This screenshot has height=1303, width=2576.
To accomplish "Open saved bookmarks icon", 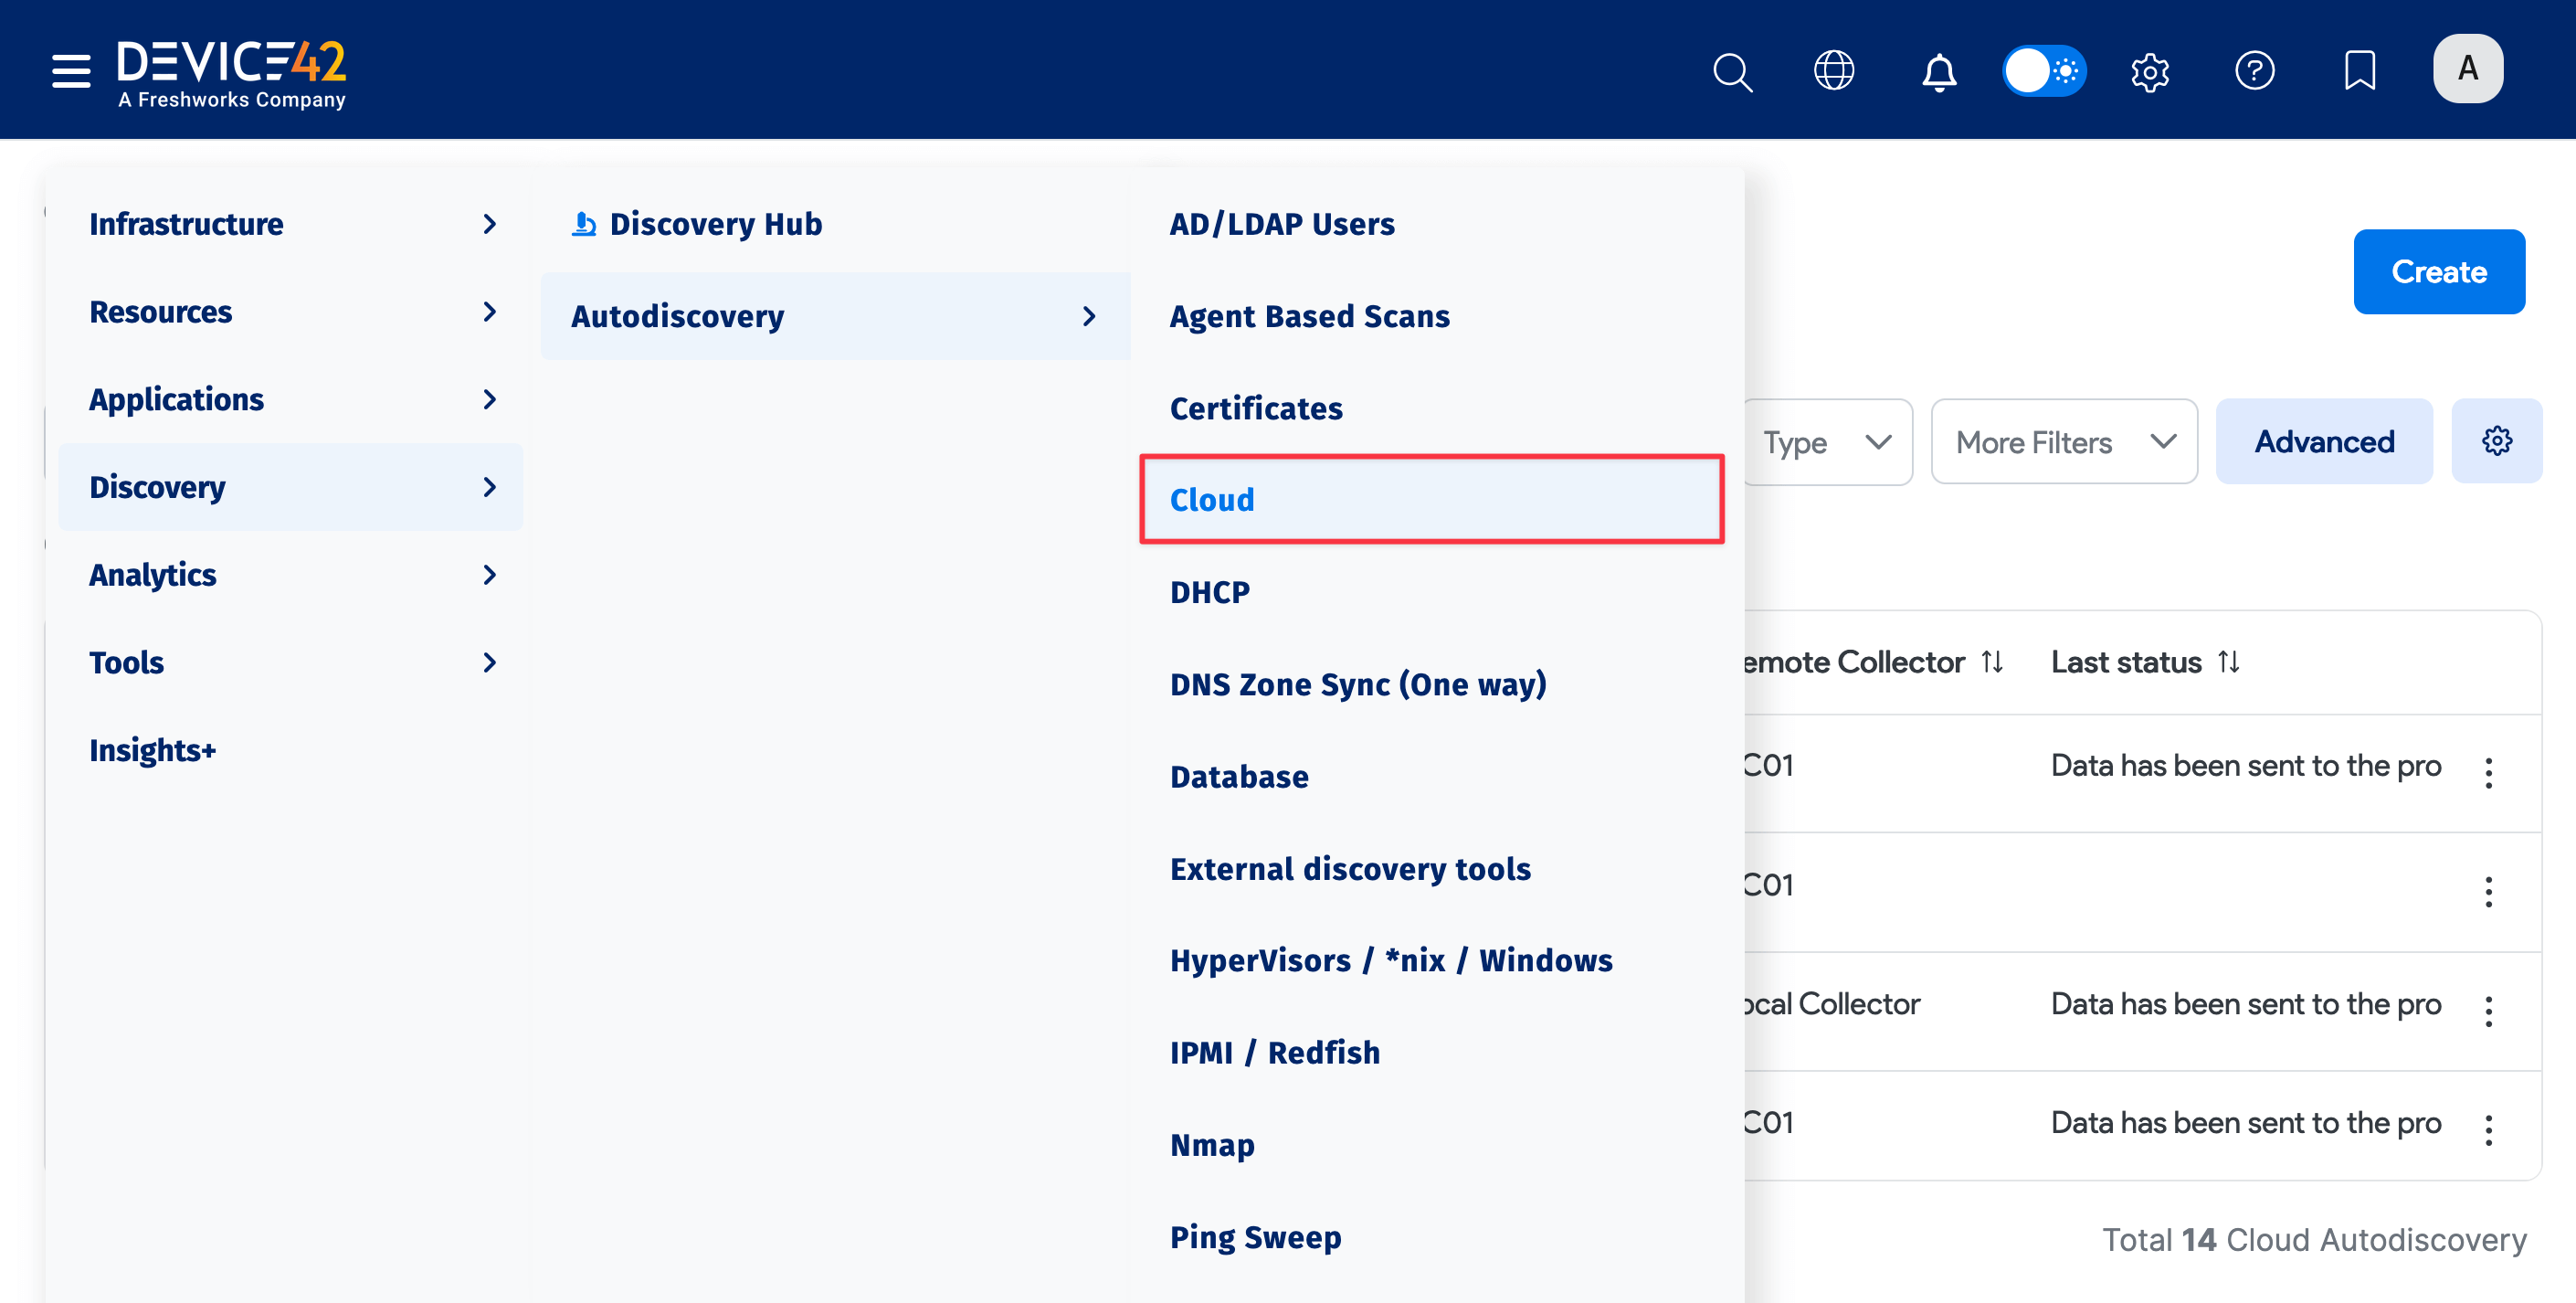I will pos(2360,71).
